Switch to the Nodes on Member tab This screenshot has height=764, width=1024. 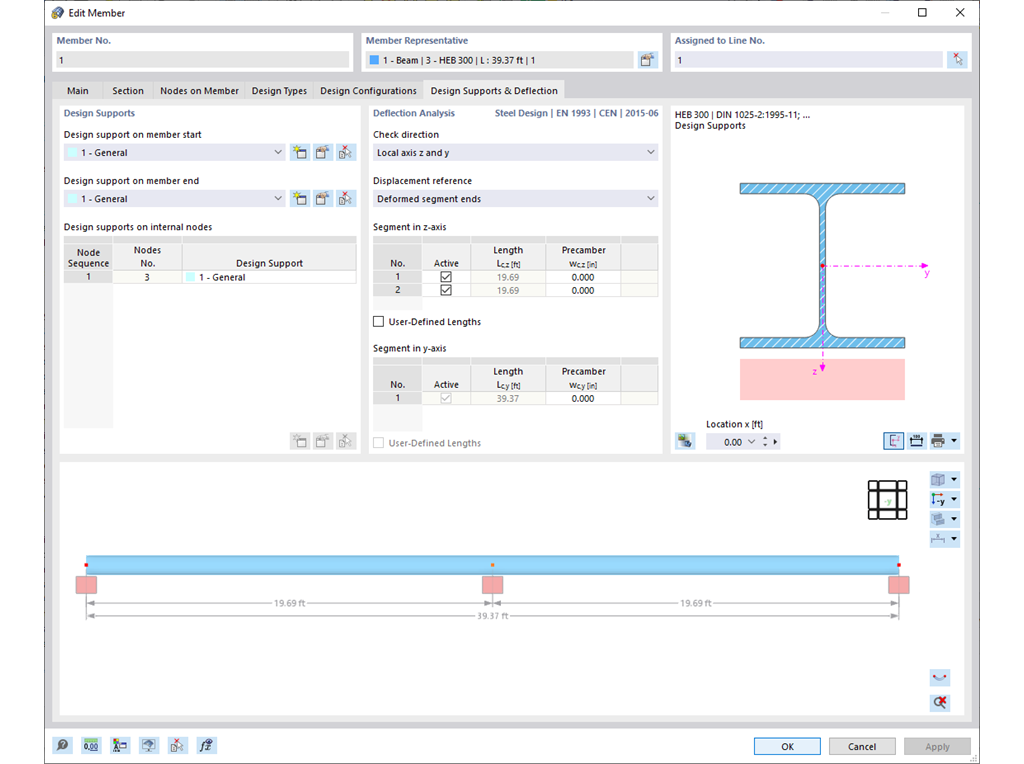click(x=199, y=90)
